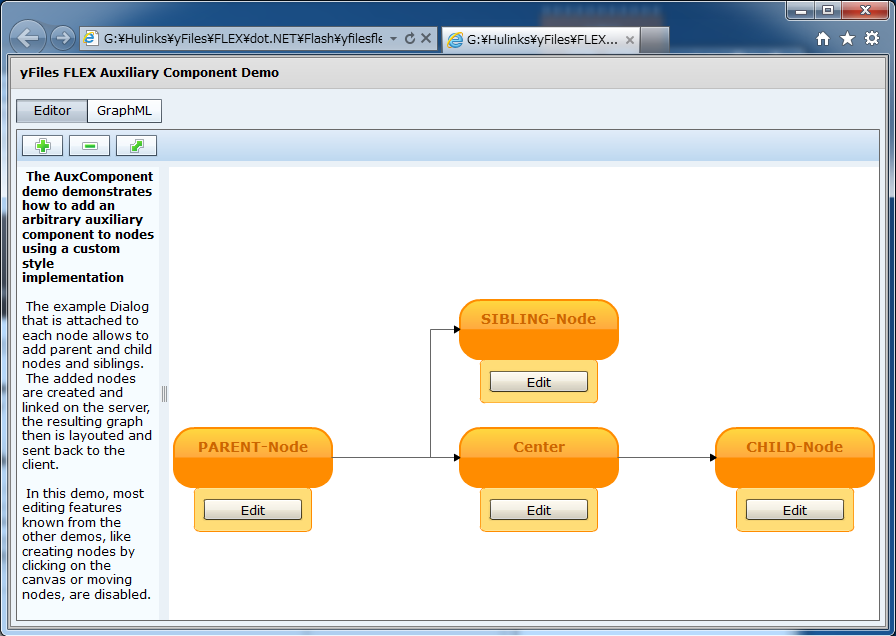This screenshot has height=636, width=896.
Task: Click the green minus zoom-out icon
Action: 89,146
